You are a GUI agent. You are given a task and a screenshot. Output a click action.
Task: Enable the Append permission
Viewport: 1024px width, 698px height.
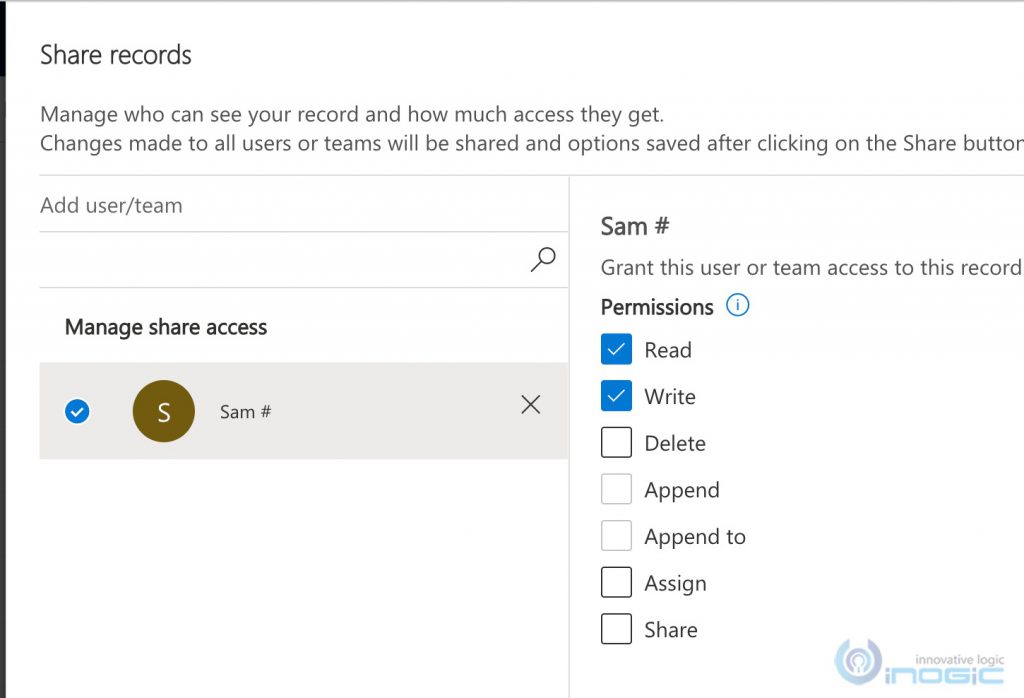(x=616, y=488)
